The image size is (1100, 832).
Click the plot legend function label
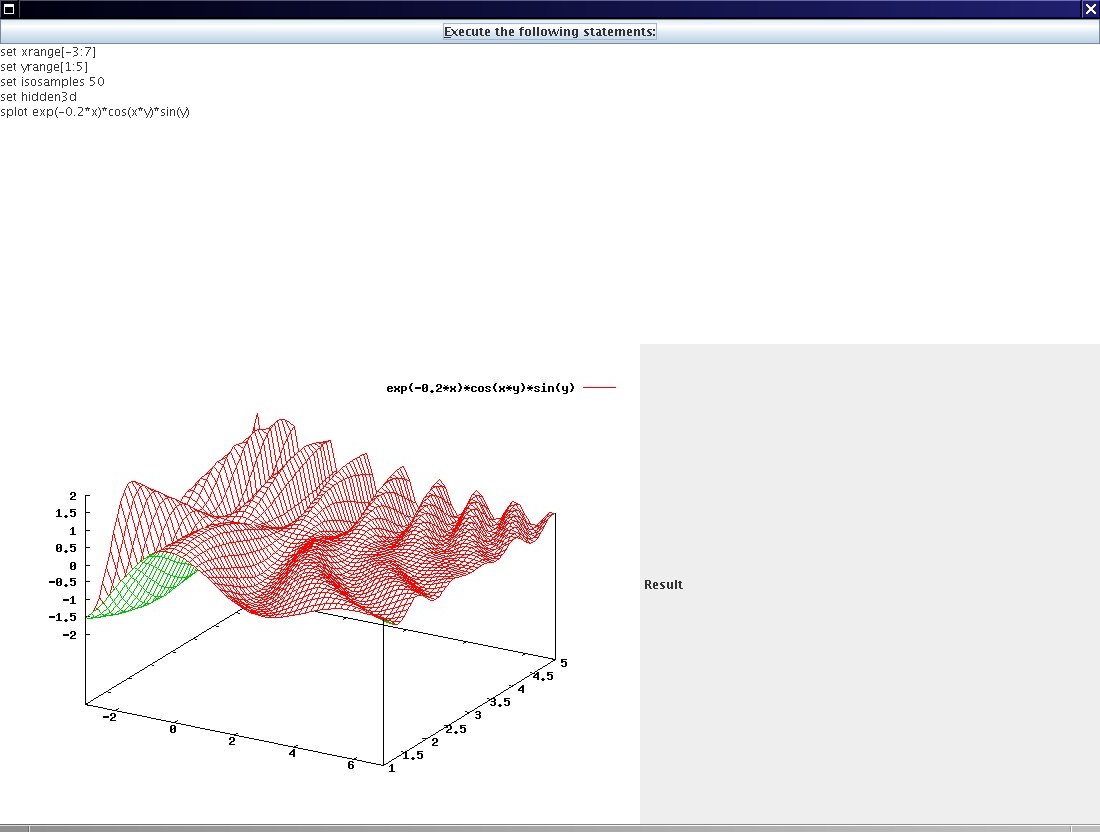tap(480, 388)
